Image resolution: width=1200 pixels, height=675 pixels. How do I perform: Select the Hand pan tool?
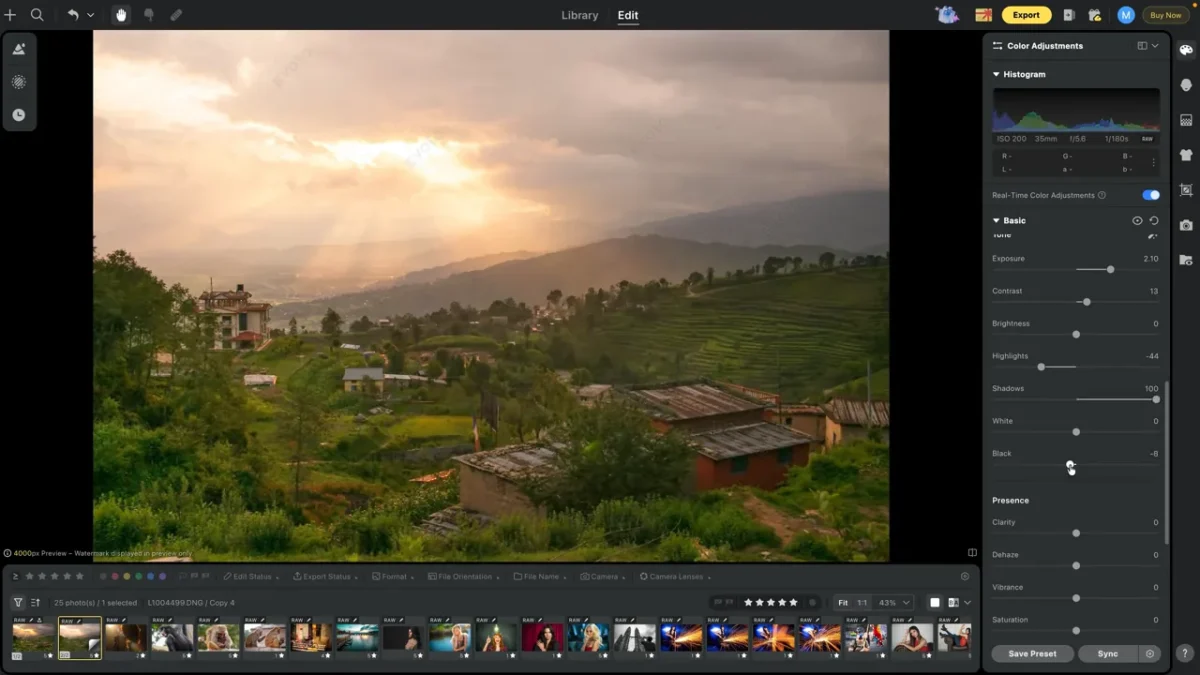[x=121, y=15]
